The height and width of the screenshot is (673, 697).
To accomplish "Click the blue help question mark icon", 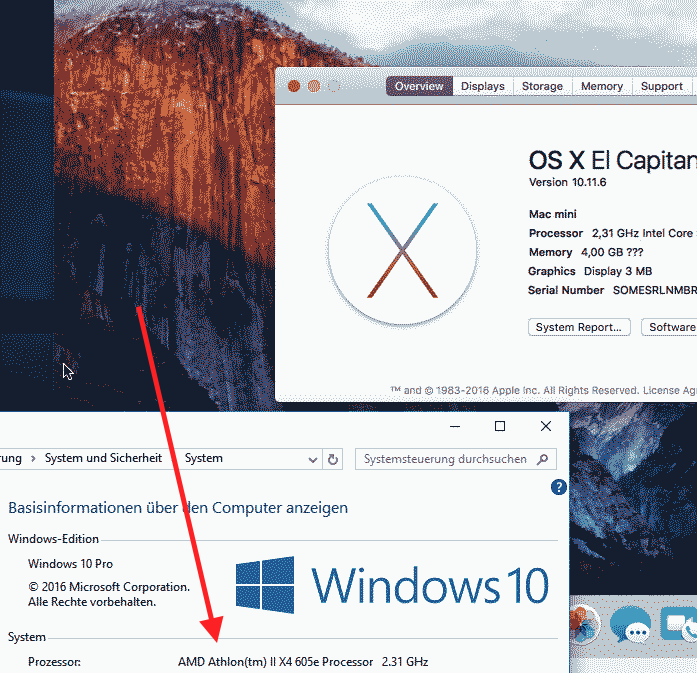I will [558, 487].
